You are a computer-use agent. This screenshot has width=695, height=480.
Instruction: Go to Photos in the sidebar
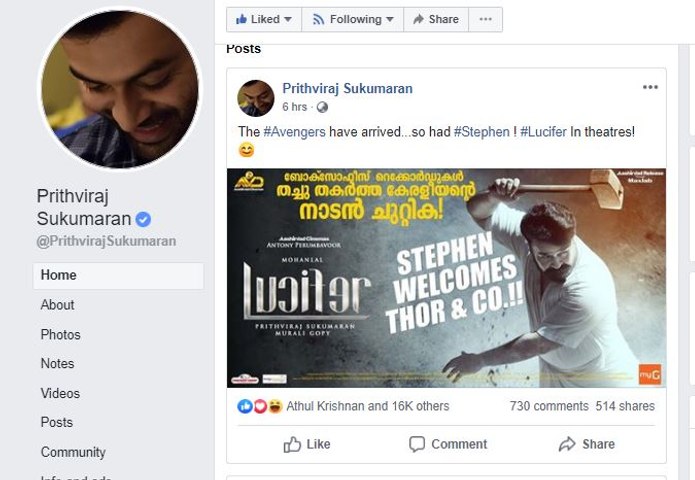click(61, 335)
